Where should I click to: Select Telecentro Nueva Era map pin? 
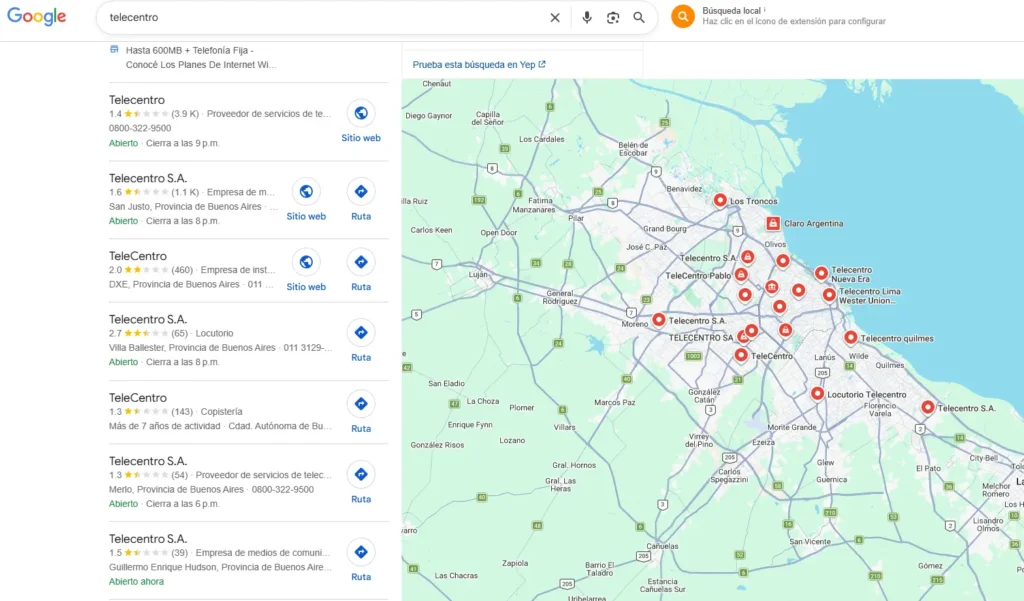coord(821,273)
